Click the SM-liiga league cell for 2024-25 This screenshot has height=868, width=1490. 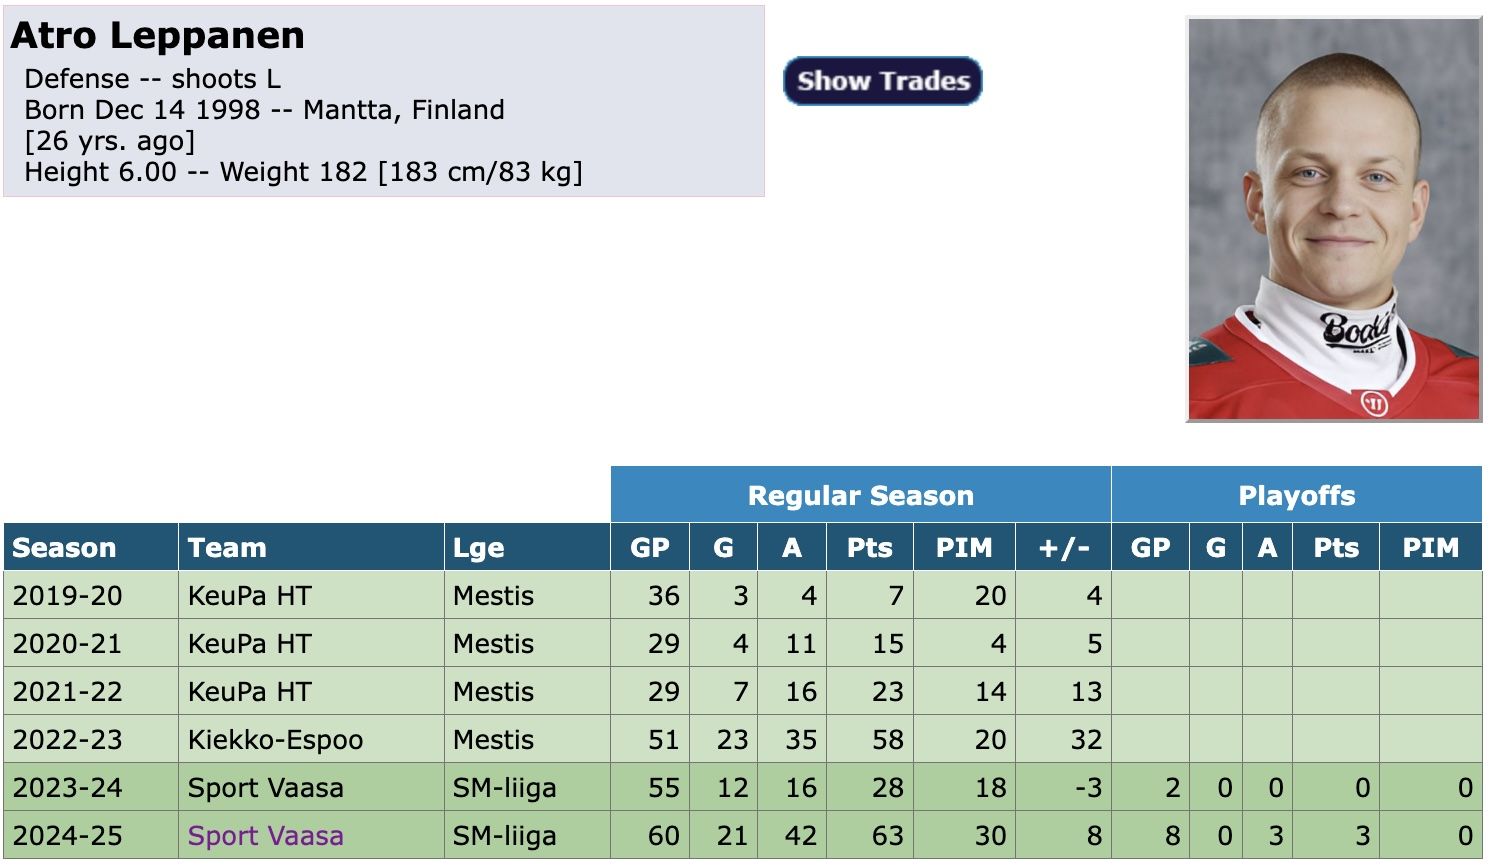coord(504,836)
